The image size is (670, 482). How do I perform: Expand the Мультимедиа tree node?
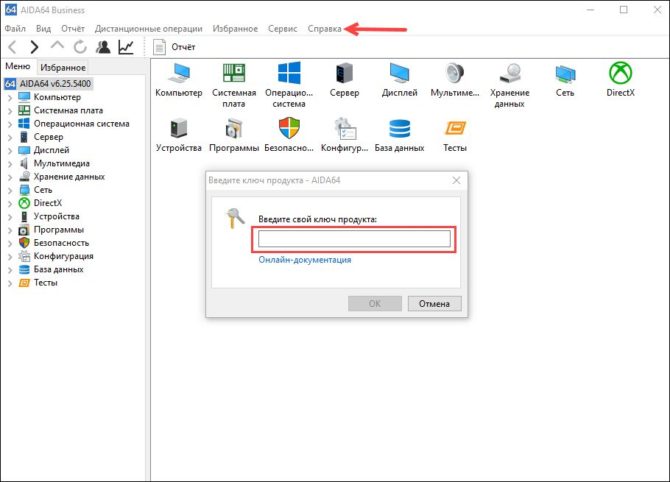click(x=10, y=164)
